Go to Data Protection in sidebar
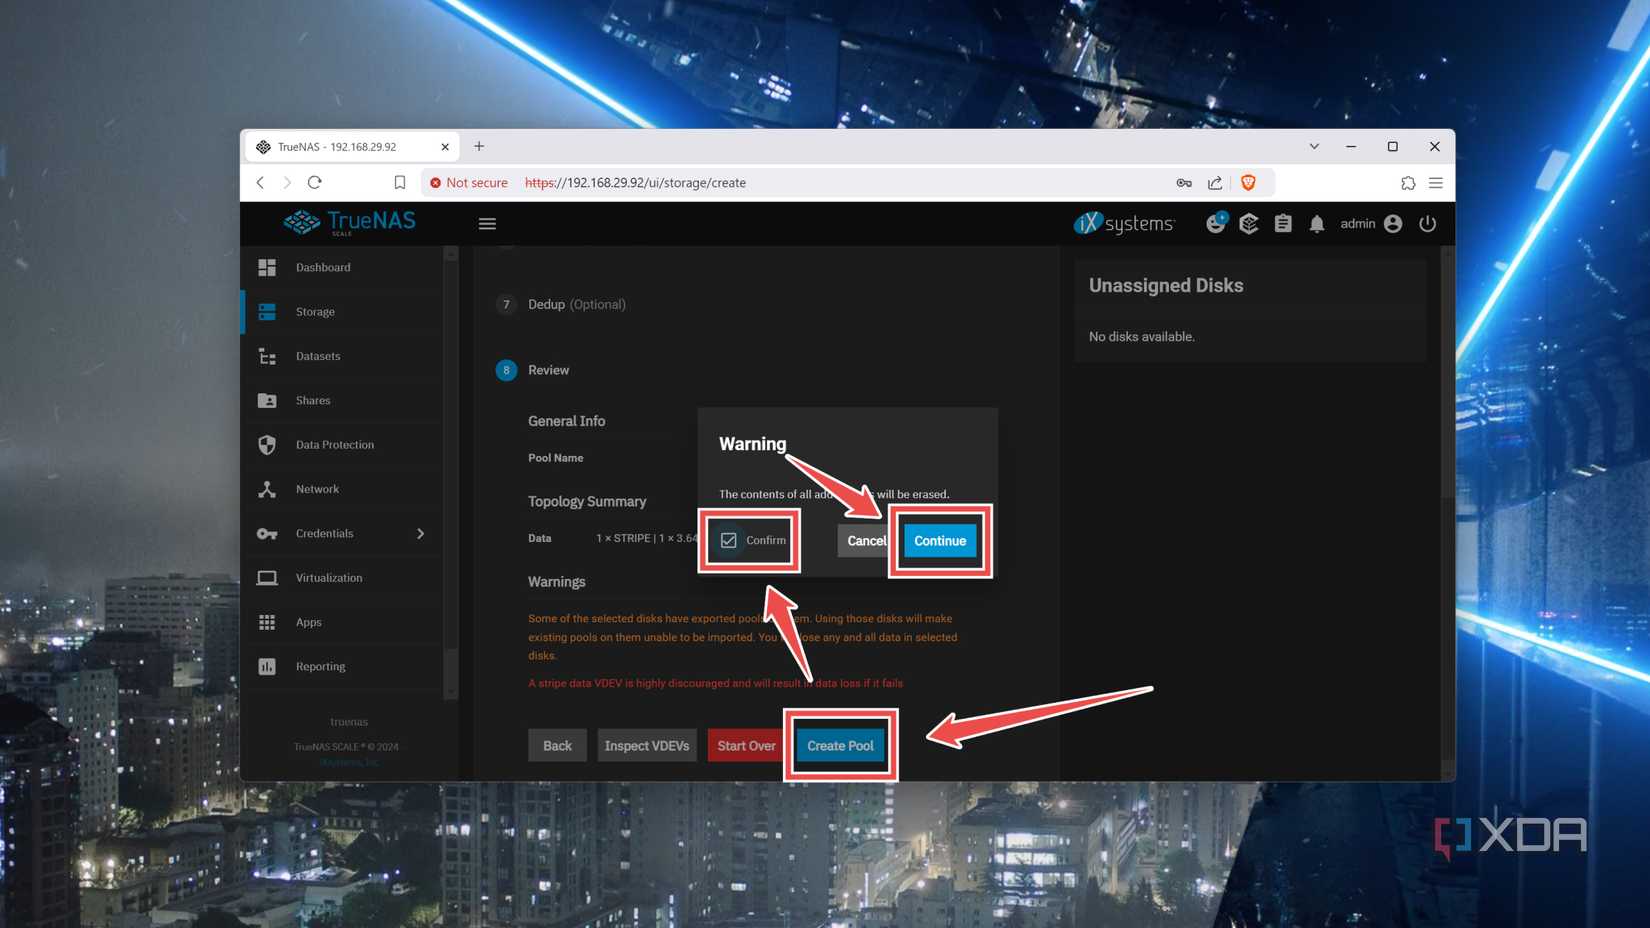 point(334,444)
